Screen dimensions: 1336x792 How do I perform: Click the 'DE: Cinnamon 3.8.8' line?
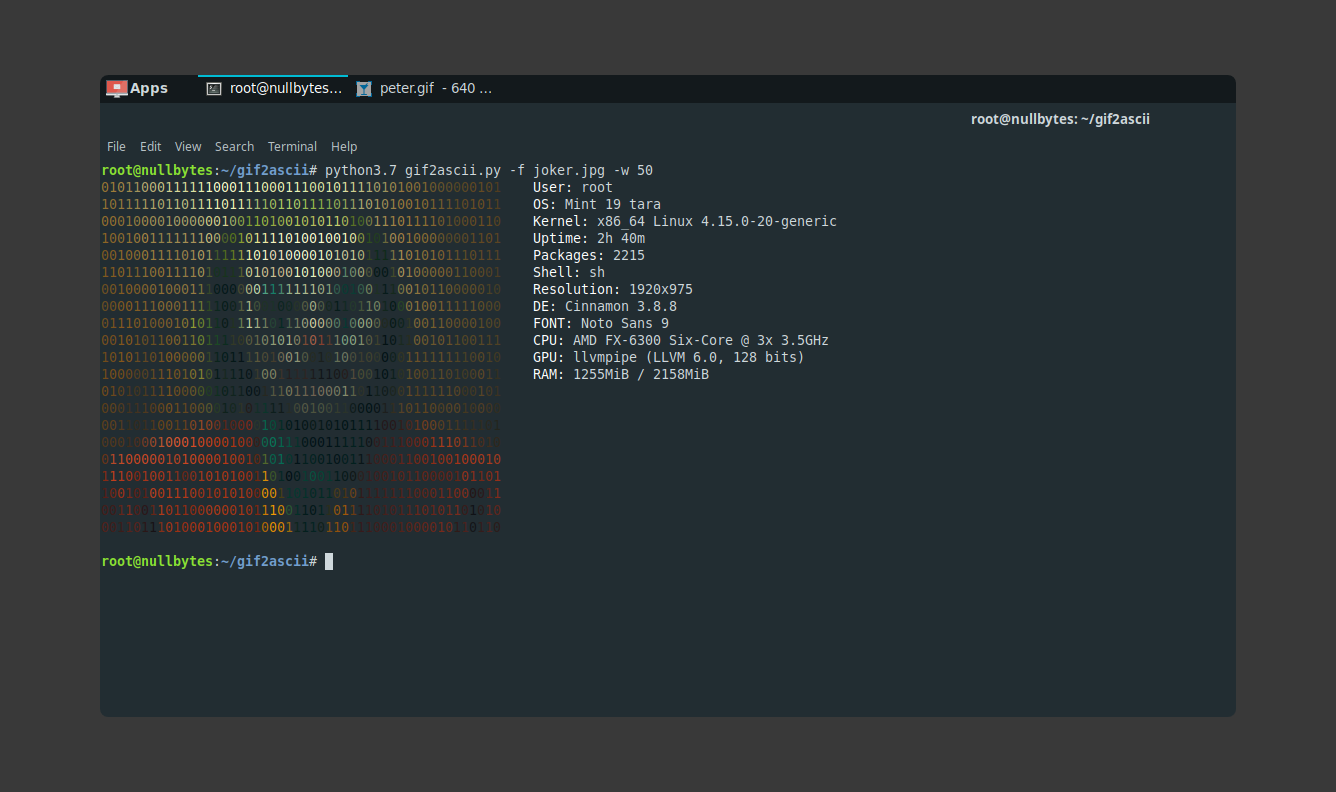tap(605, 306)
